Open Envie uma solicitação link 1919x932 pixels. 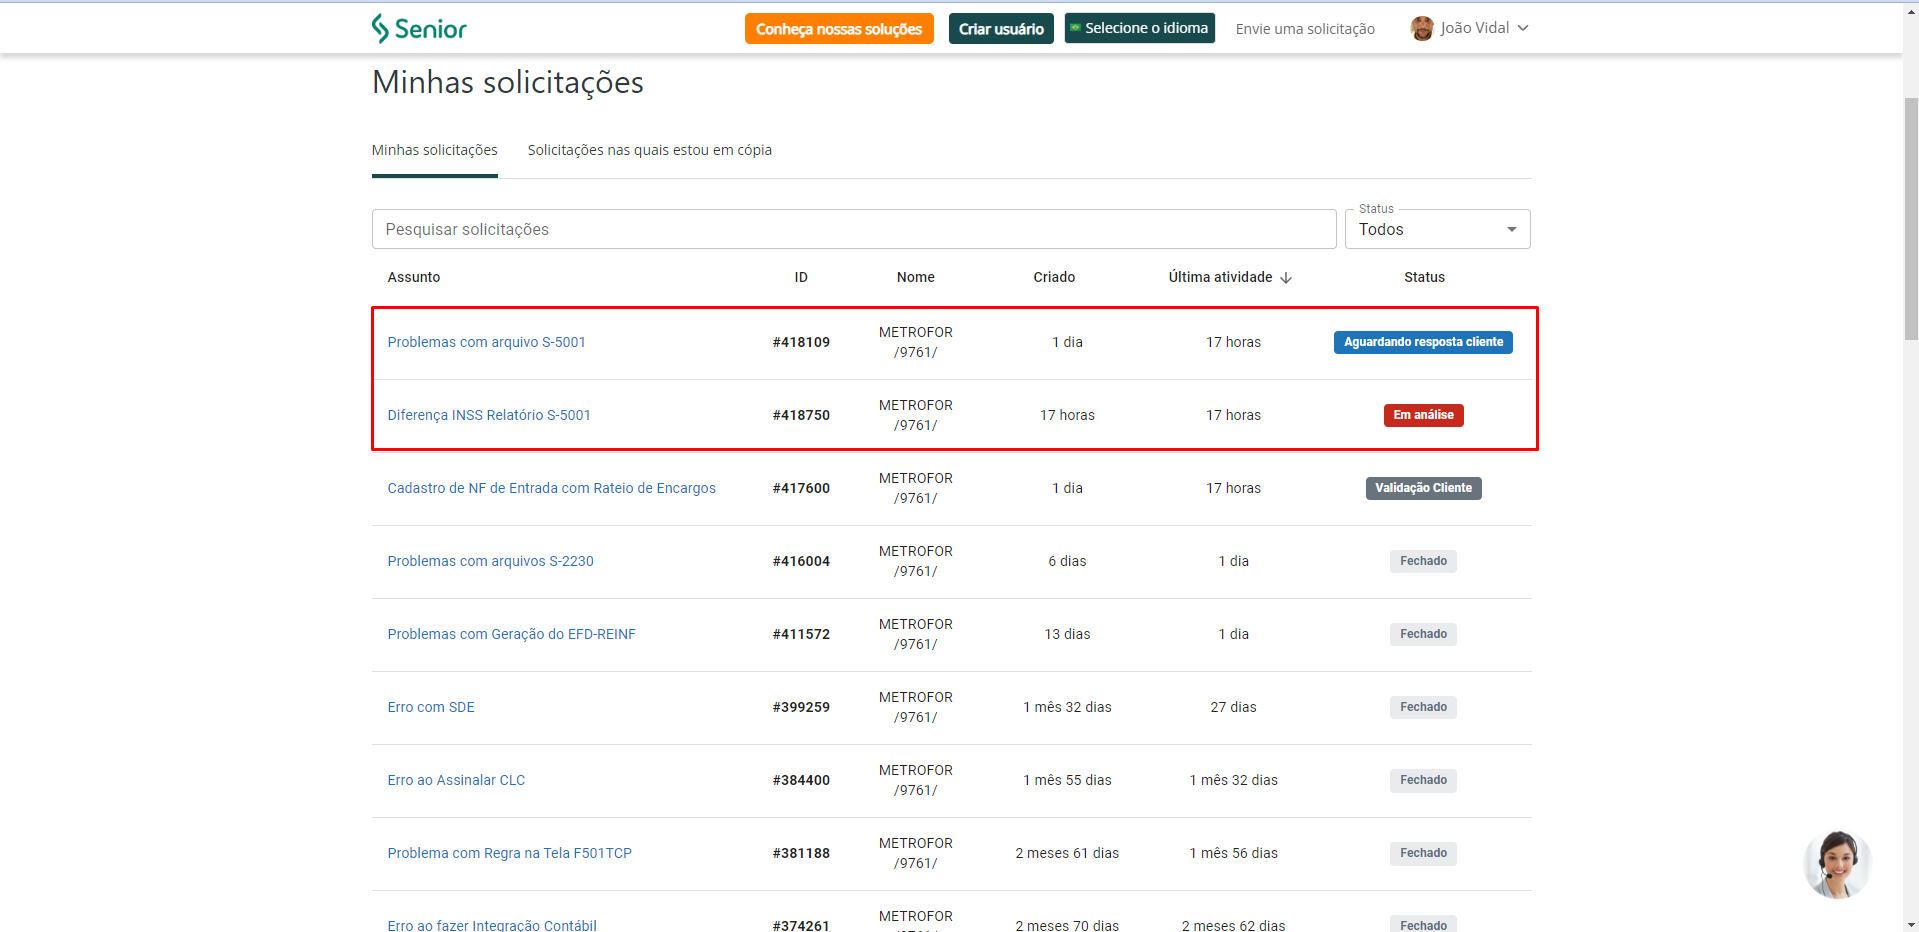pos(1305,29)
